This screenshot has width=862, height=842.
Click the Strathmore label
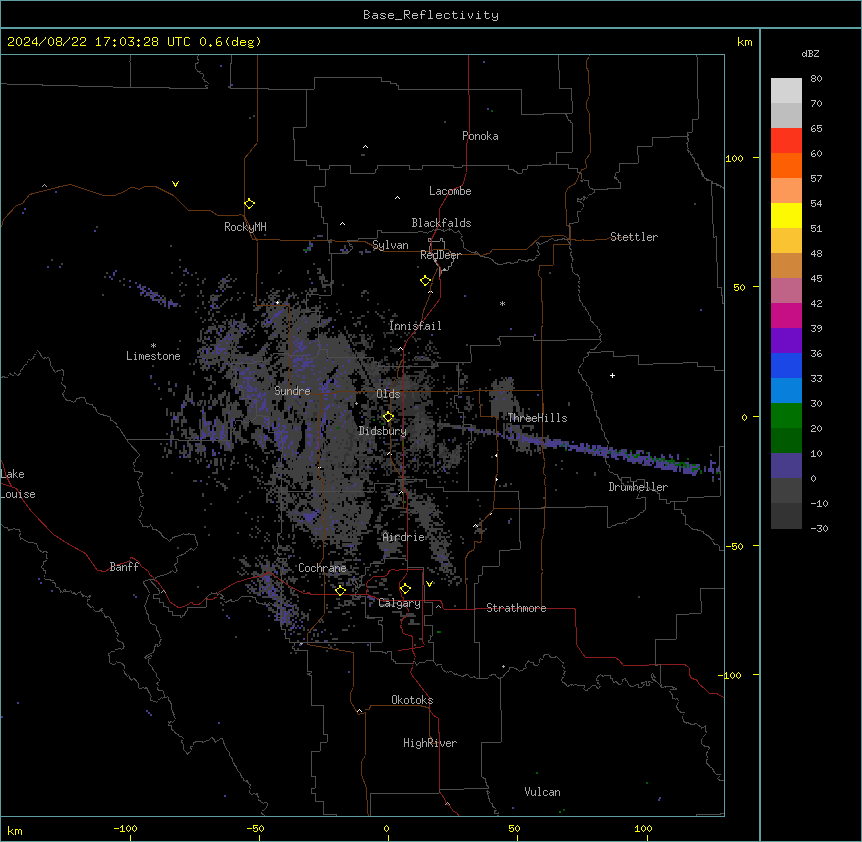516,608
